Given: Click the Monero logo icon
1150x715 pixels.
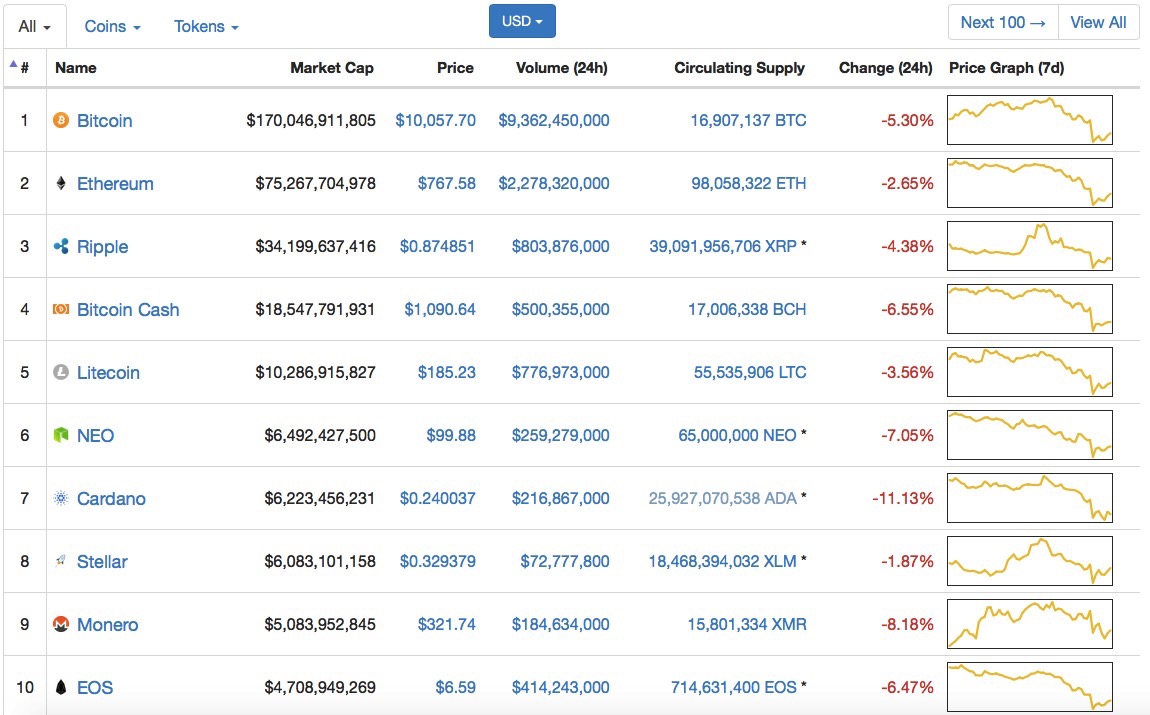Looking at the screenshot, I should click(x=61, y=624).
